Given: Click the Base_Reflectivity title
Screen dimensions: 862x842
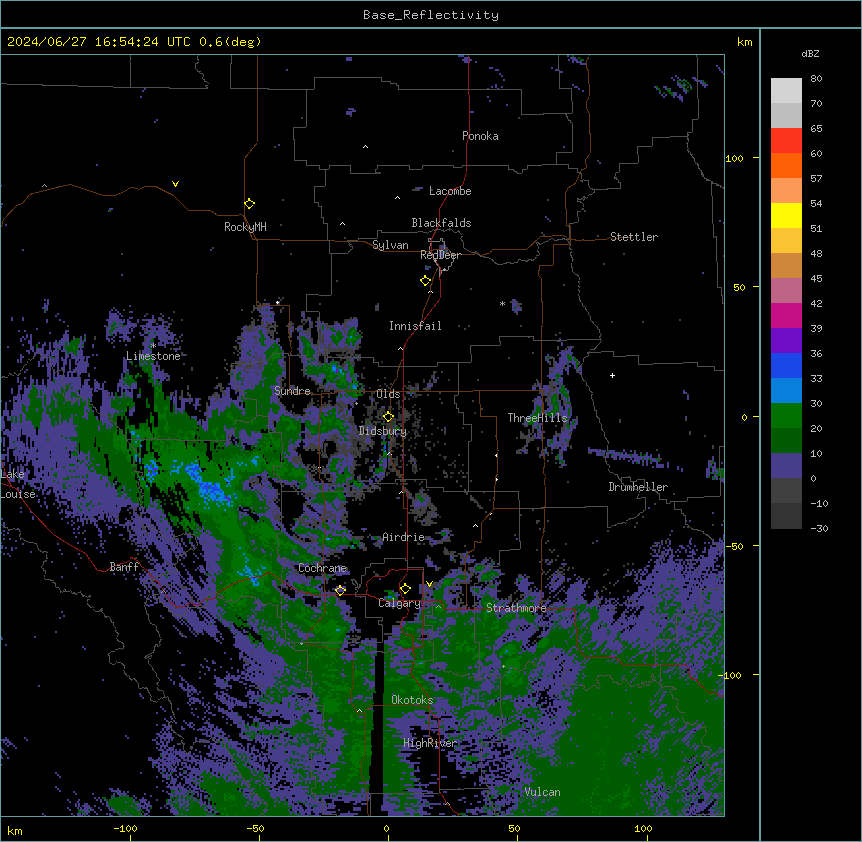Looking at the screenshot, I should 431,15.
